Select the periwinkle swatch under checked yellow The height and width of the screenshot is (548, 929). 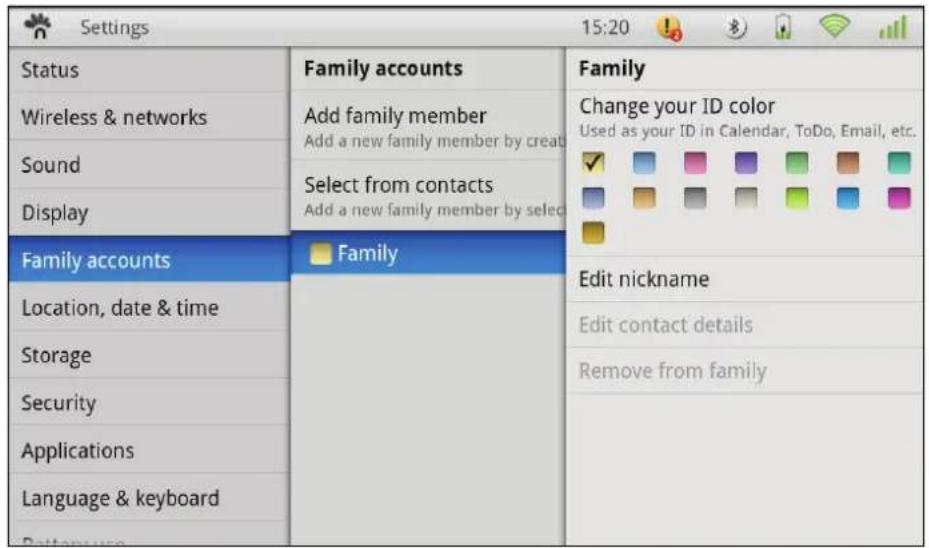[593, 198]
